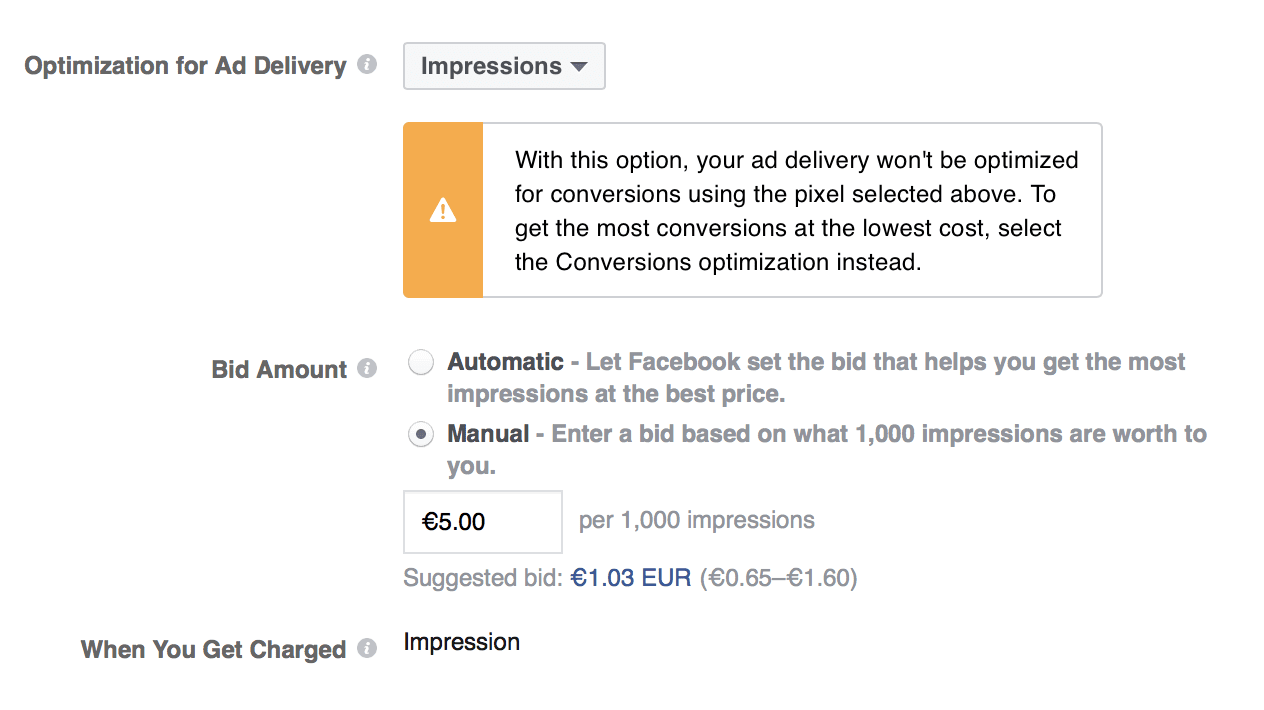Open the Impressions optimization dropdown
Image resolution: width=1264 pixels, height=710 pixels.
[504, 66]
